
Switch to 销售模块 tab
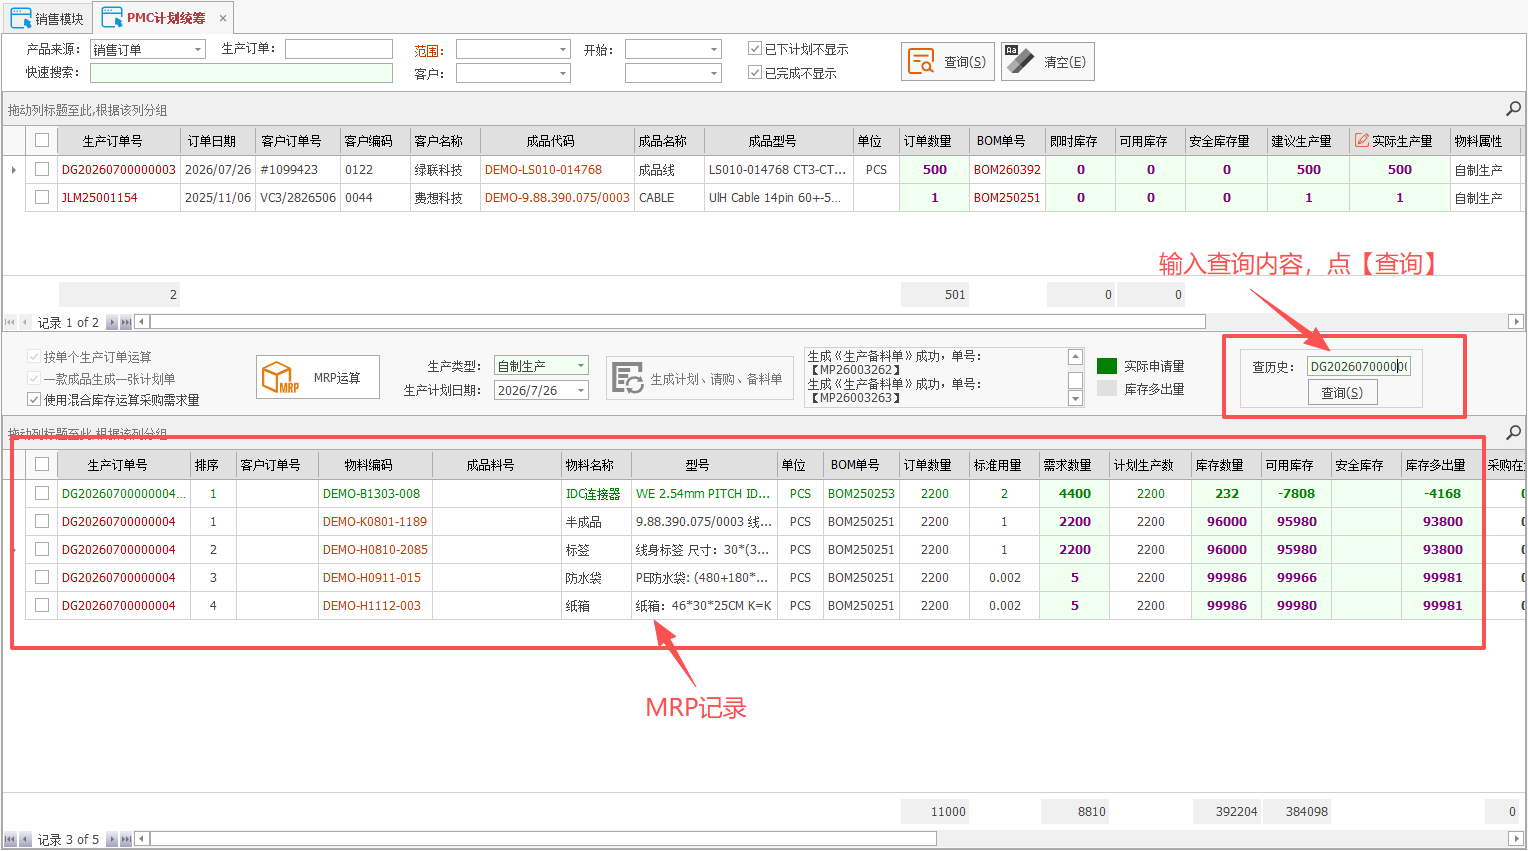48,18
